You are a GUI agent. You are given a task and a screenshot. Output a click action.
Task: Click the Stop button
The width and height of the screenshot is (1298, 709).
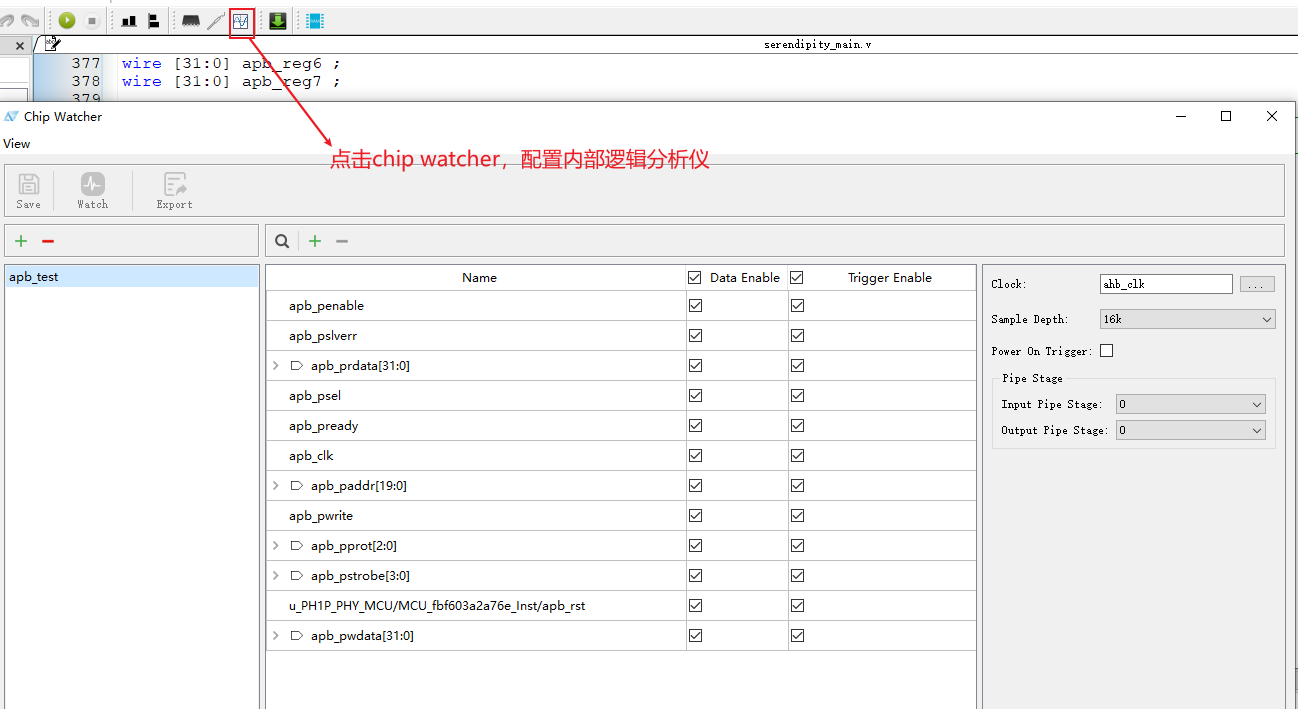93,19
